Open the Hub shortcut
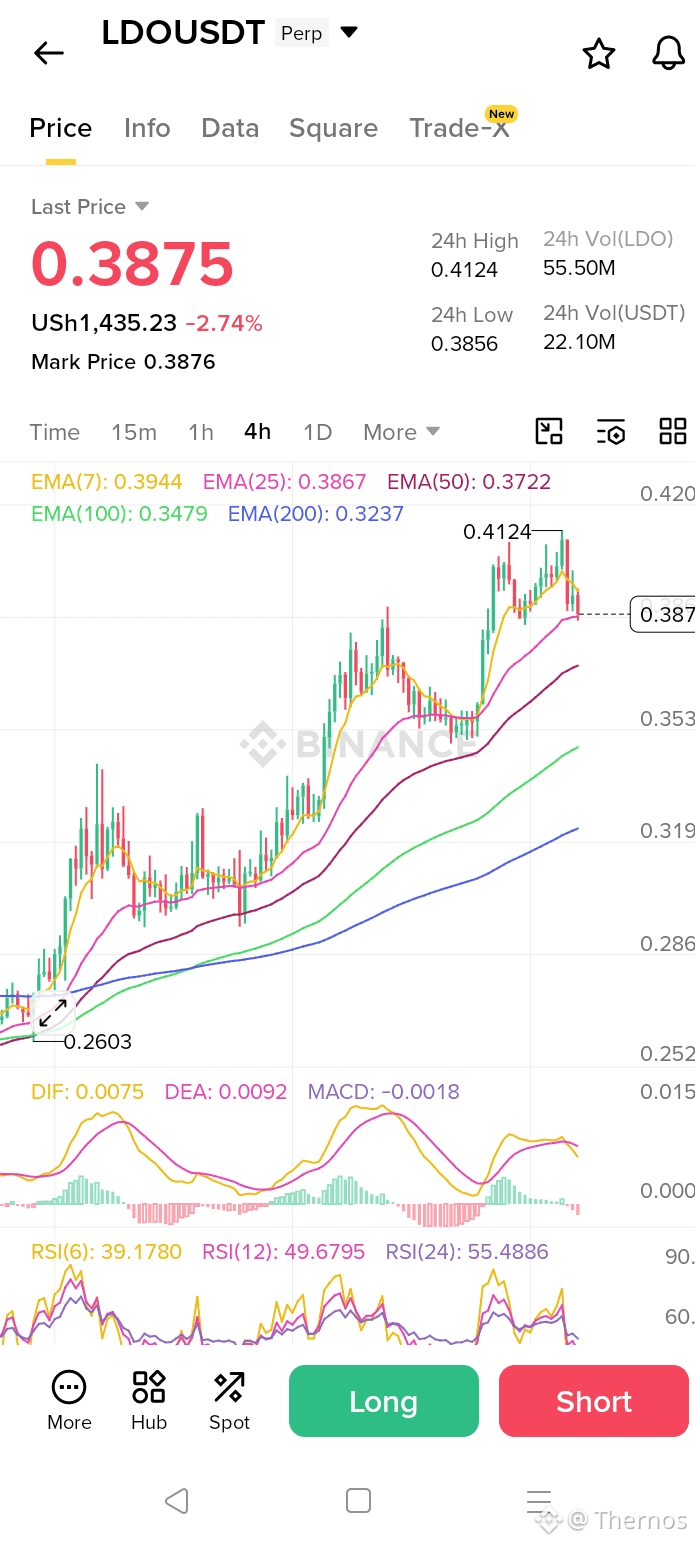Screen dimensions: 695x1545 point(149,1400)
